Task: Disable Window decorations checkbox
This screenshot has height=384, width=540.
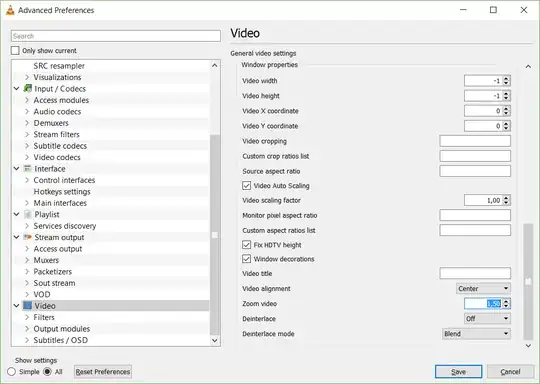Action: coord(246,259)
